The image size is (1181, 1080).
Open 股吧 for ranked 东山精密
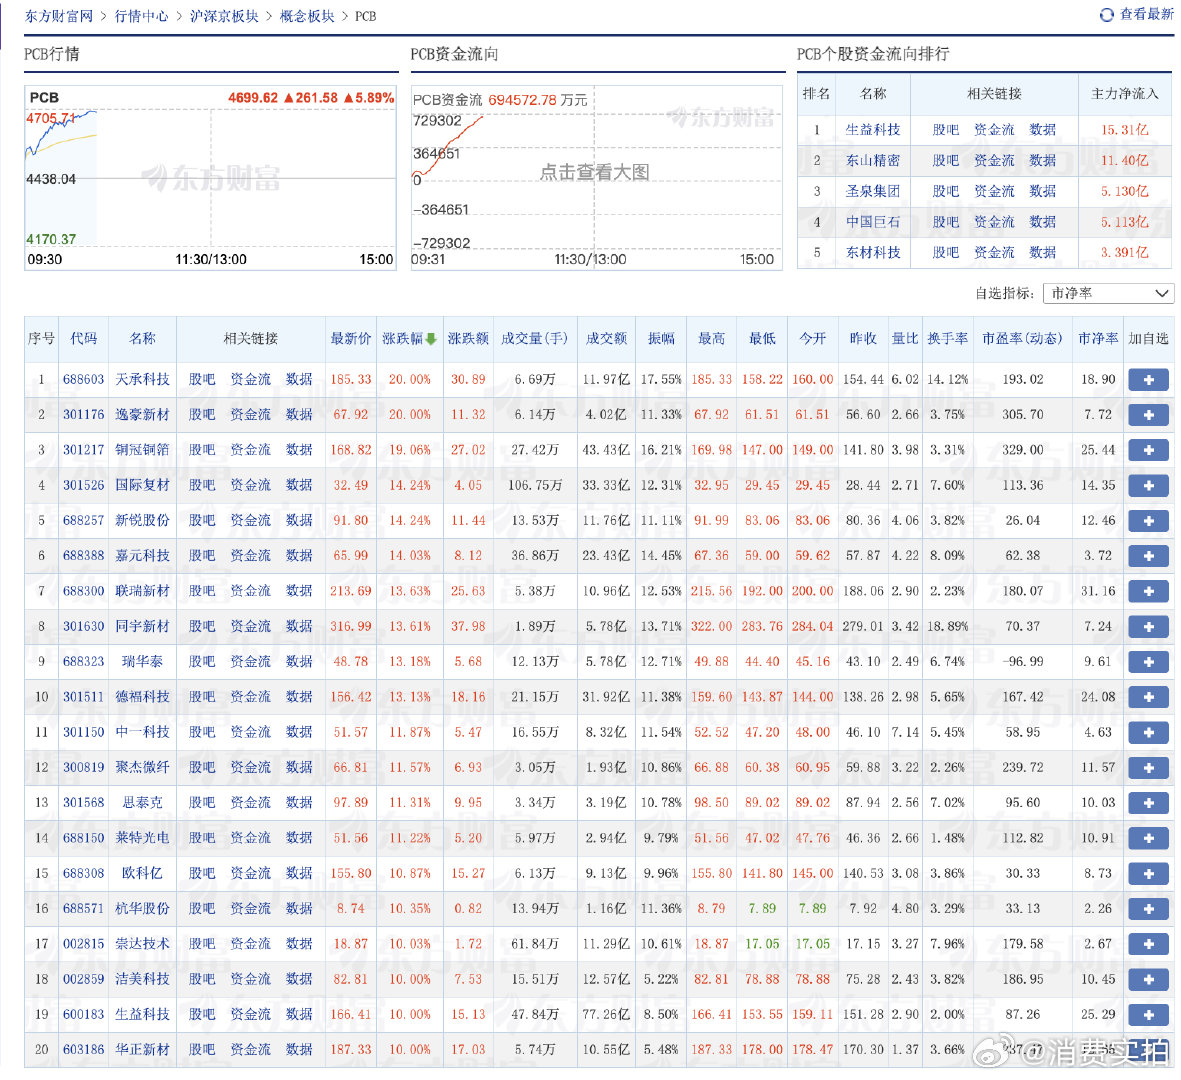tap(945, 160)
